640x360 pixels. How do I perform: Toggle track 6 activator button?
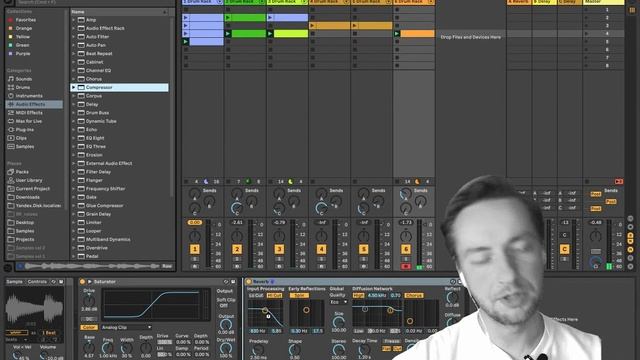coord(406,249)
